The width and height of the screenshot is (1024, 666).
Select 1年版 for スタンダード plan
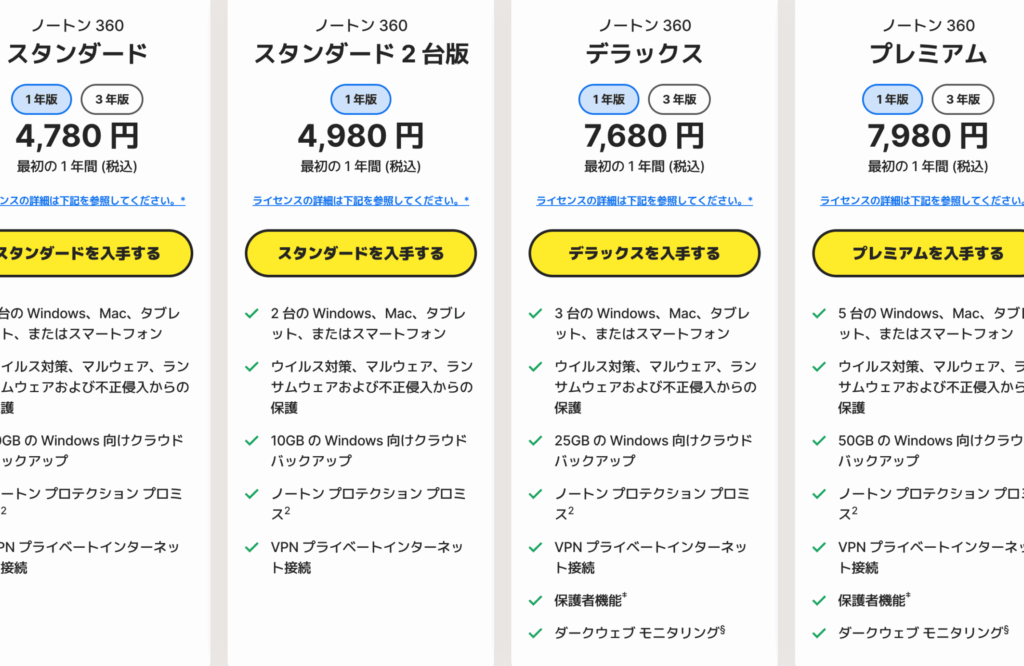click(x=41, y=100)
